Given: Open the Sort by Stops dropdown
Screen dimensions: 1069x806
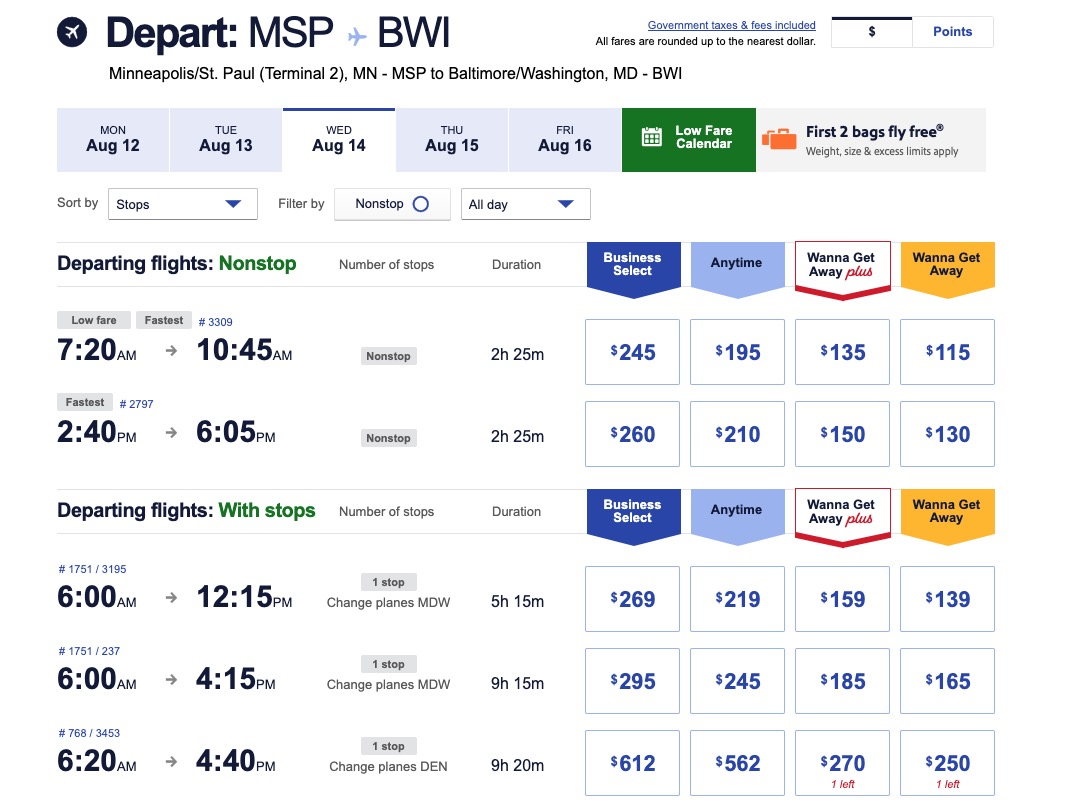Looking at the screenshot, I should 182,203.
